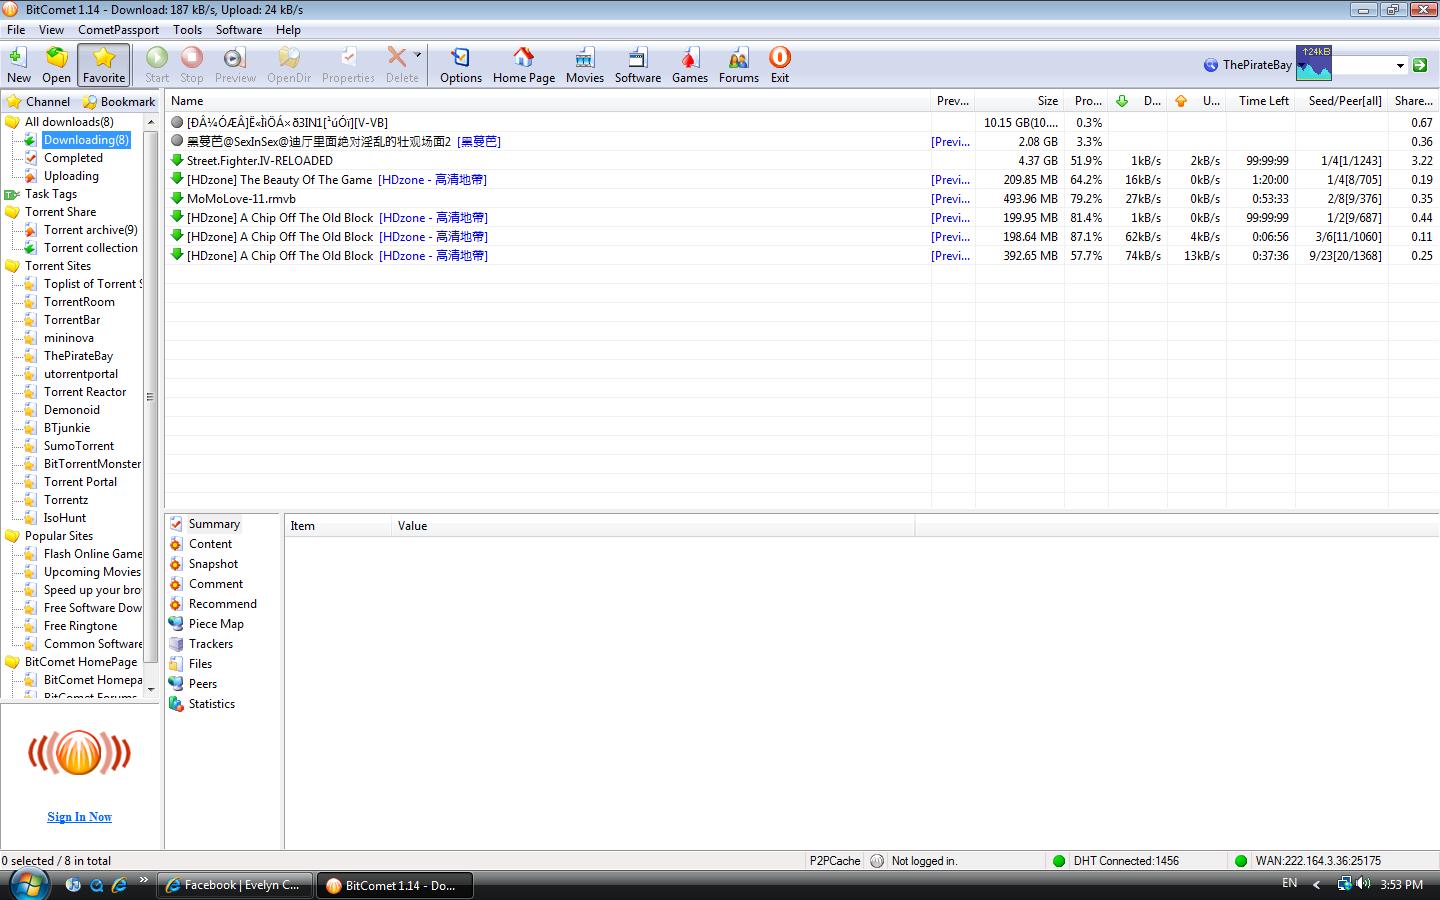The image size is (1440, 900).
Task: Select Completed in the sidebar
Action: click(x=73, y=158)
